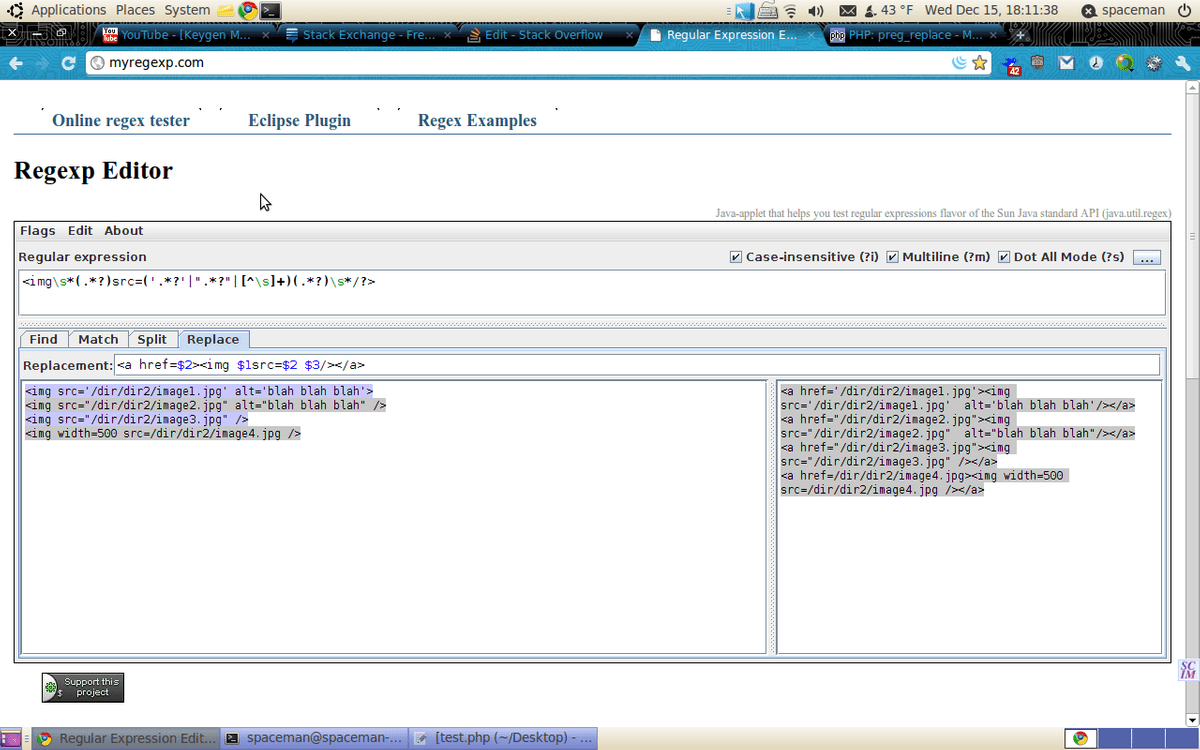Screen dimensions: 1200x750
Task: Switch to the PHP: preg_replace browser tab
Action: pyautogui.click(x=910, y=35)
